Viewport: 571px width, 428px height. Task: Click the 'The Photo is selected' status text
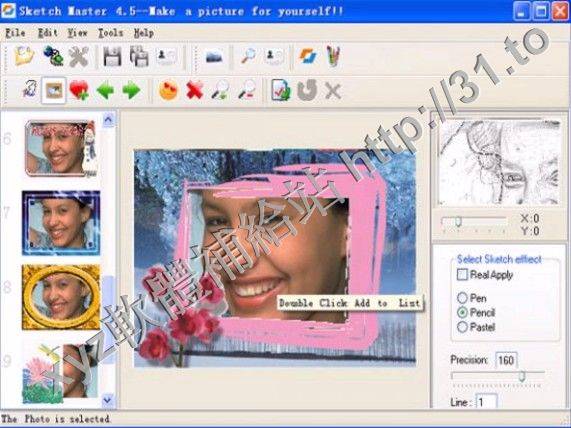[55, 419]
